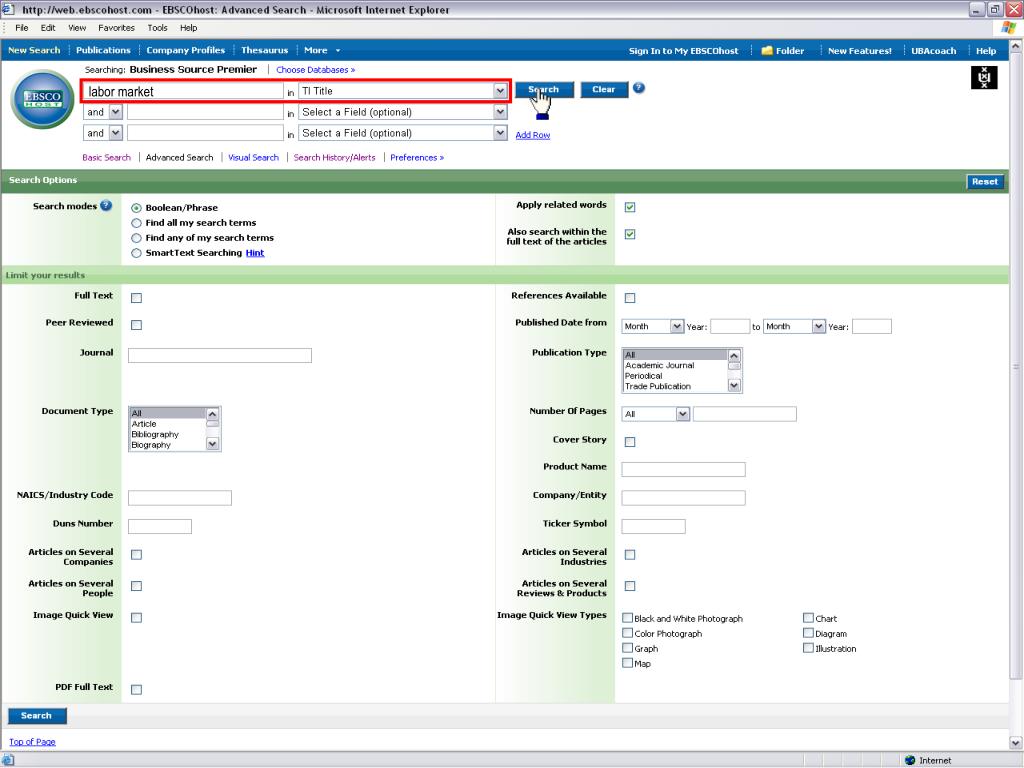Click the SmartText Hint link
This screenshot has width=1024, height=768.
pyautogui.click(x=255, y=253)
